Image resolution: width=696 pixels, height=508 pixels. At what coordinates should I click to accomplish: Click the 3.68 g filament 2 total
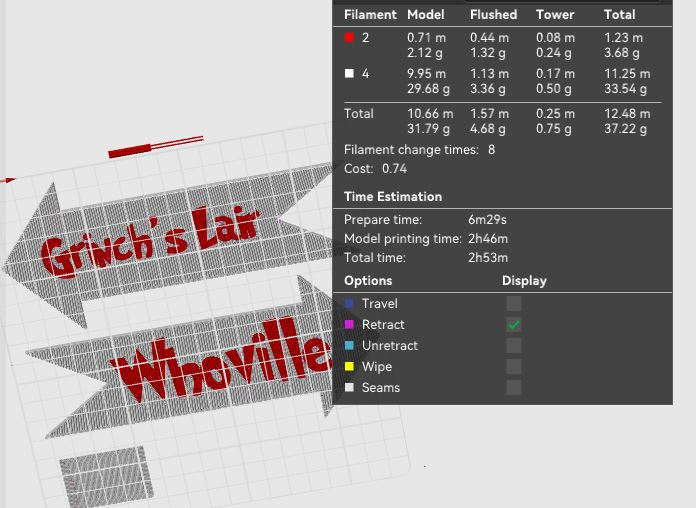pyautogui.click(x=622, y=53)
